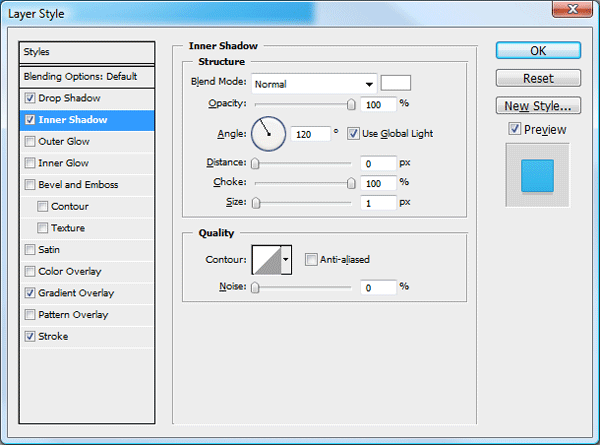Expand the Contour picker arrow
This screenshot has height=445, width=600.
pos(286,260)
